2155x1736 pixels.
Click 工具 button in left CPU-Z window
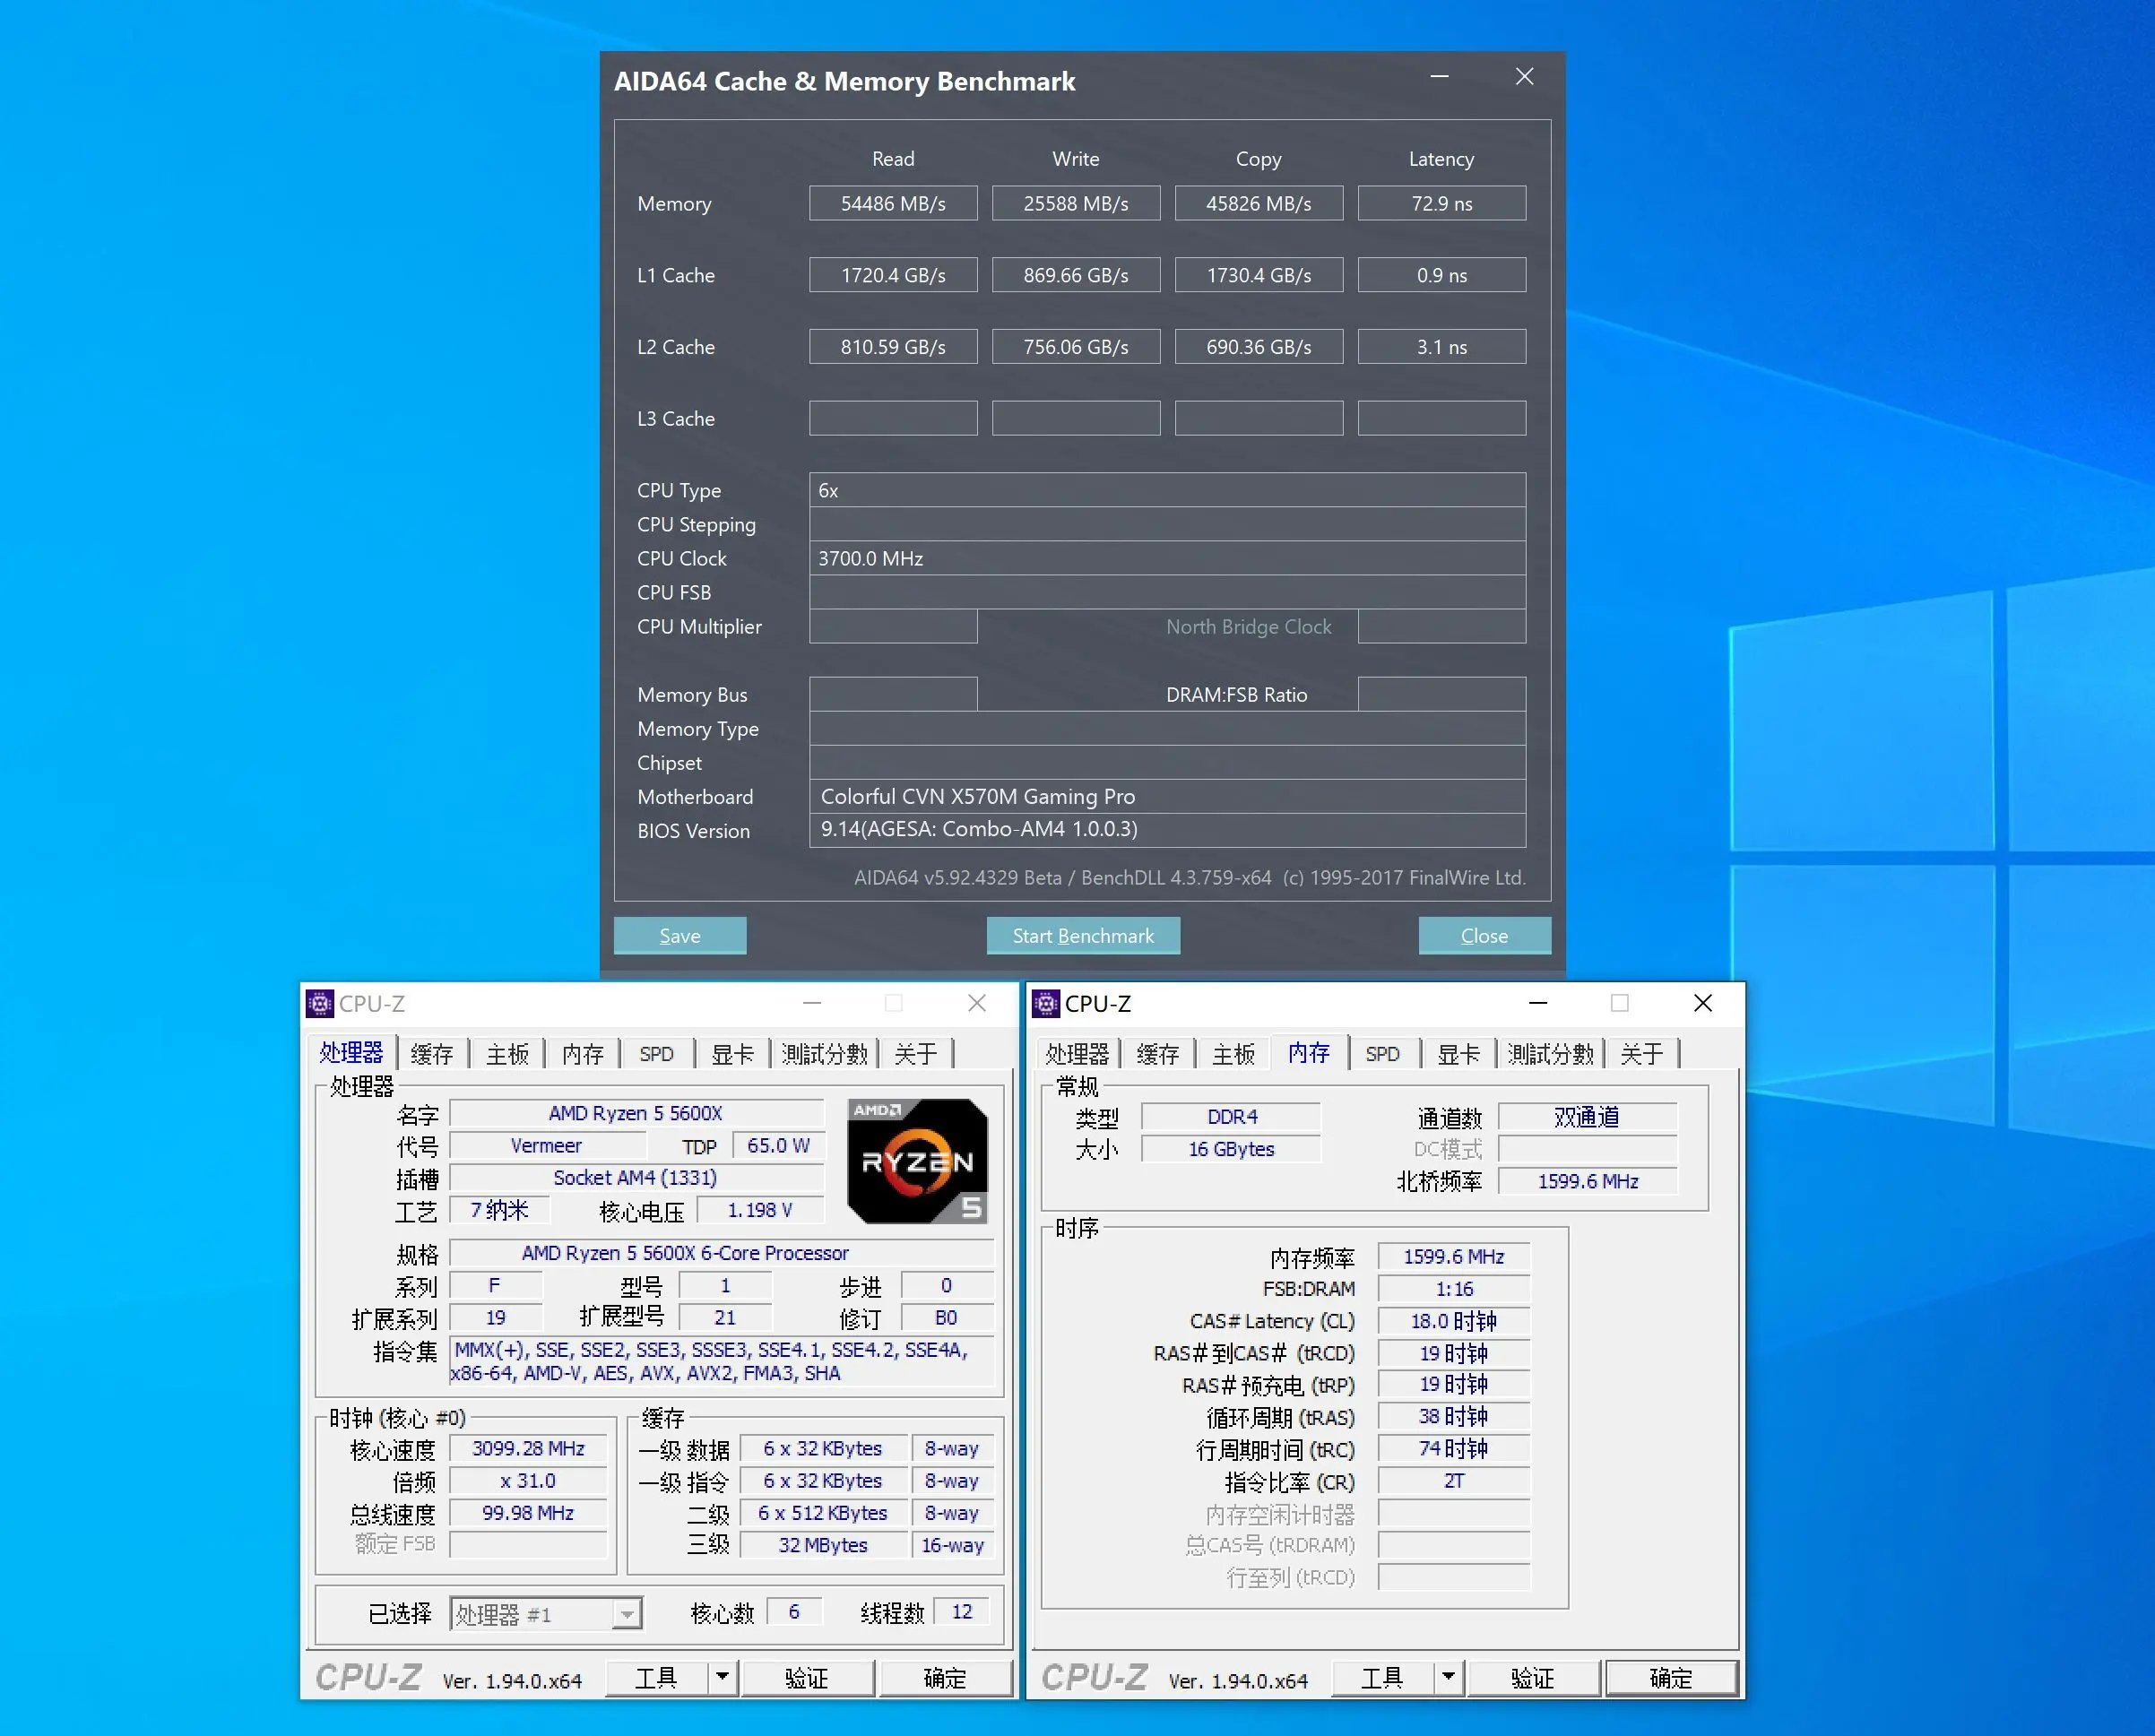[x=657, y=1677]
